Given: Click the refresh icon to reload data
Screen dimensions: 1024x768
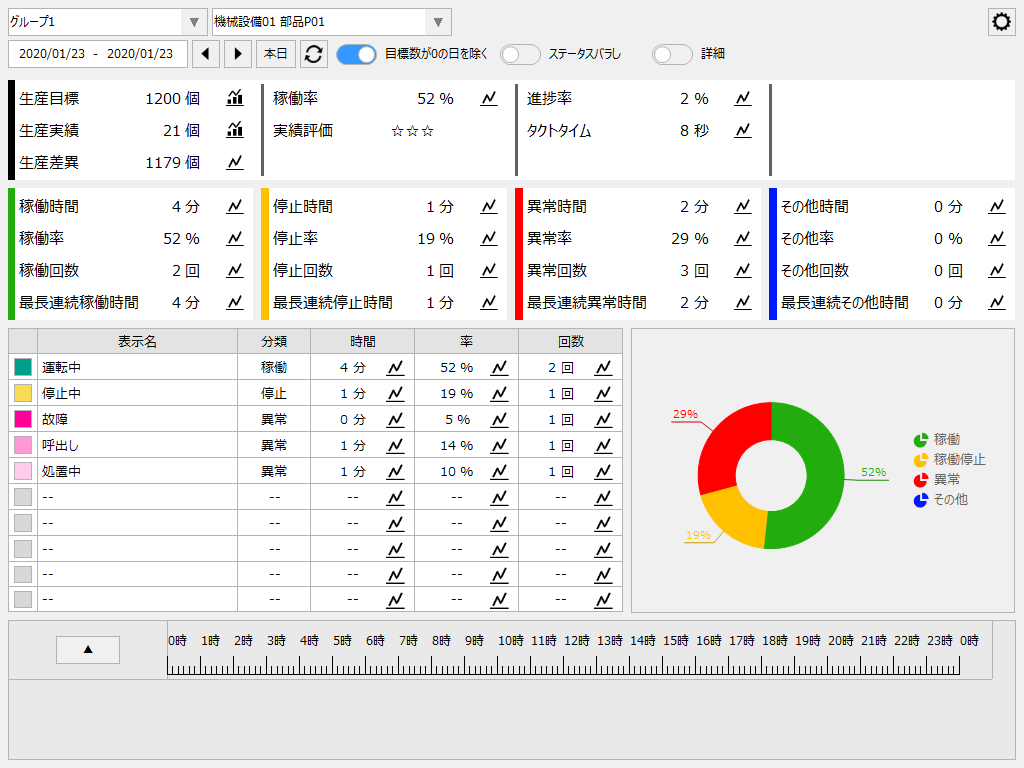Looking at the screenshot, I should click(314, 54).
